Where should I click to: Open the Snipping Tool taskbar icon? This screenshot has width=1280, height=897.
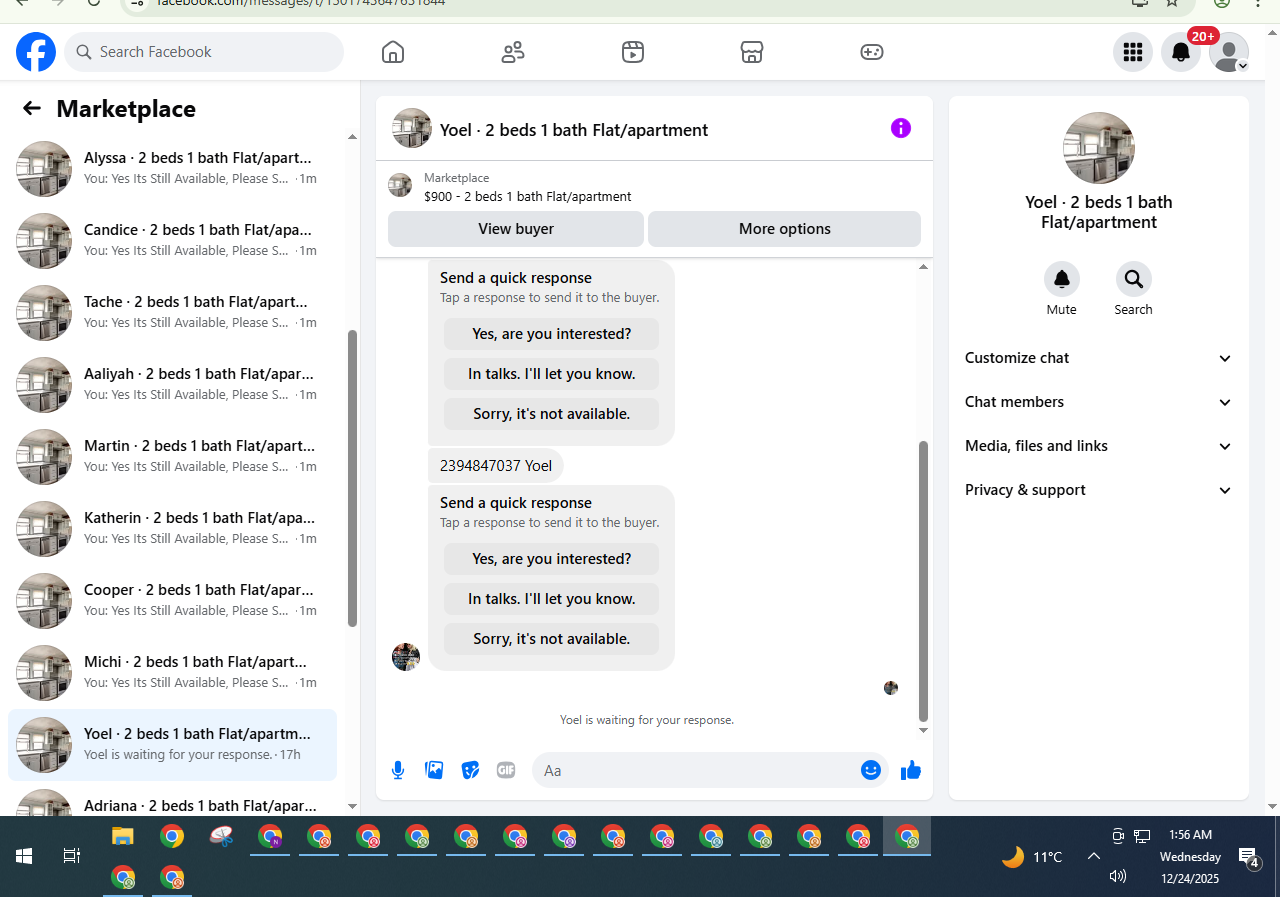click(221, 837)
